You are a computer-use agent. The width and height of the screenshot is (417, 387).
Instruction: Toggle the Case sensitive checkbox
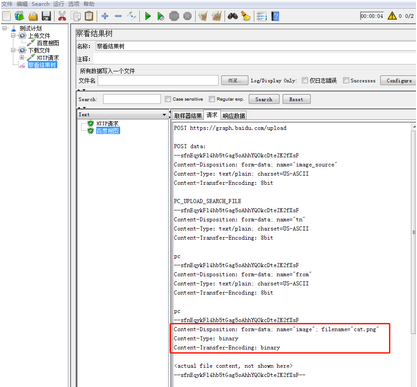(x=168, y=99)
